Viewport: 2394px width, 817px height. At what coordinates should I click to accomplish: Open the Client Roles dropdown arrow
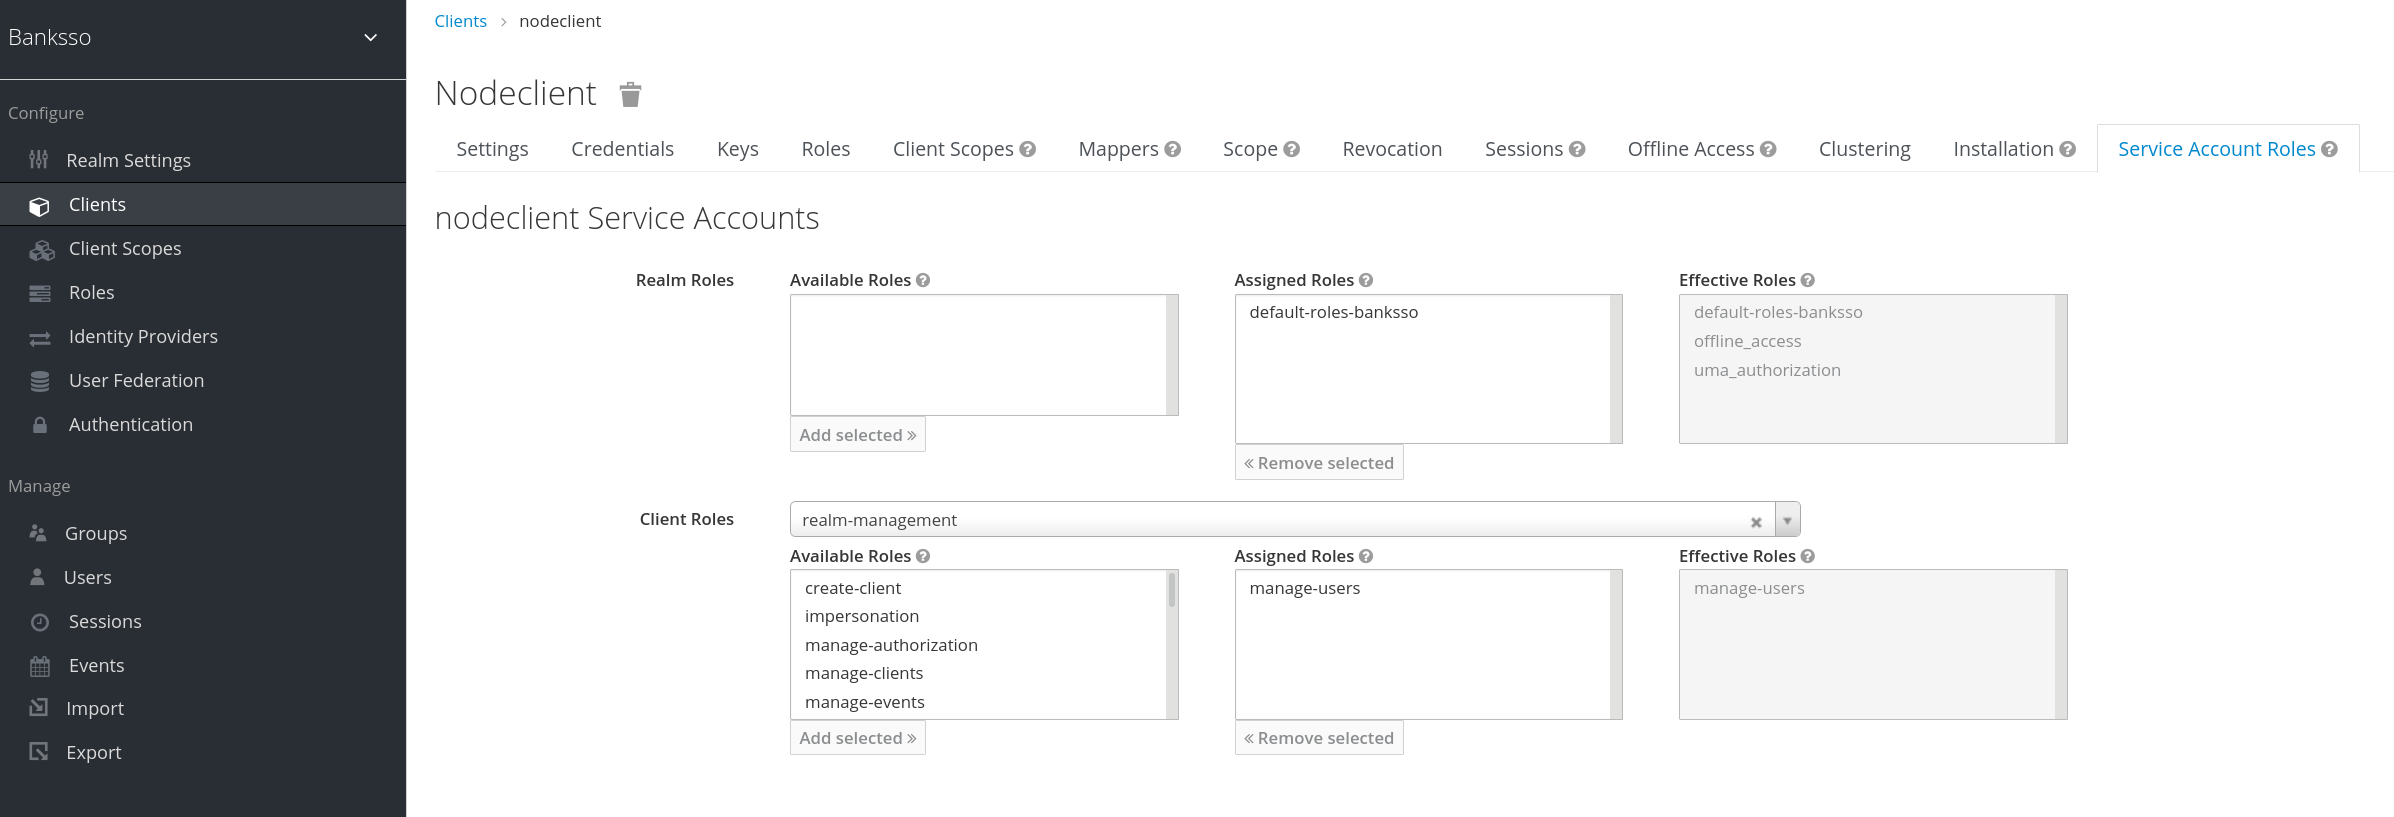click(1787, 520)
